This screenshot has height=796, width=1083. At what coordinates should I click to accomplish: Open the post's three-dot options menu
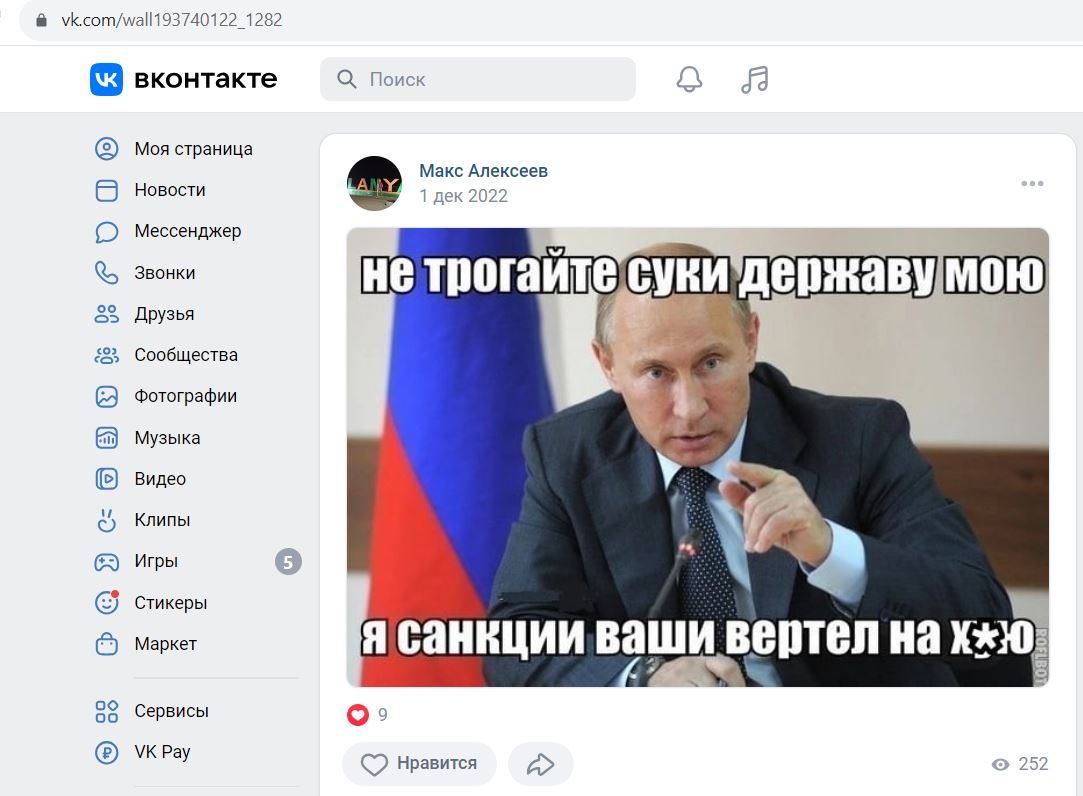(x=1032, y=183)
